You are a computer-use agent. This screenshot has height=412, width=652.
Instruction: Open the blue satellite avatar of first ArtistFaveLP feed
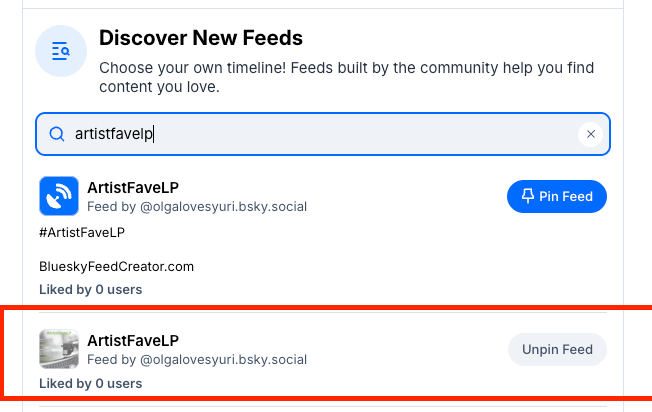(x=58, y=196)
